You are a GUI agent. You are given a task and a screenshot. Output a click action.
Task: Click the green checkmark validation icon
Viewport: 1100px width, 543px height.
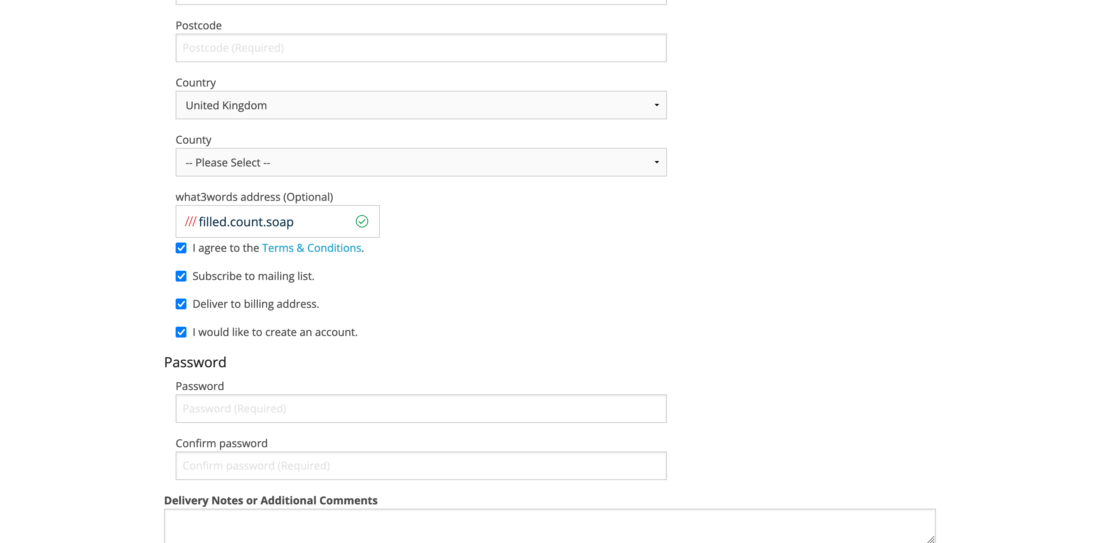362,222
